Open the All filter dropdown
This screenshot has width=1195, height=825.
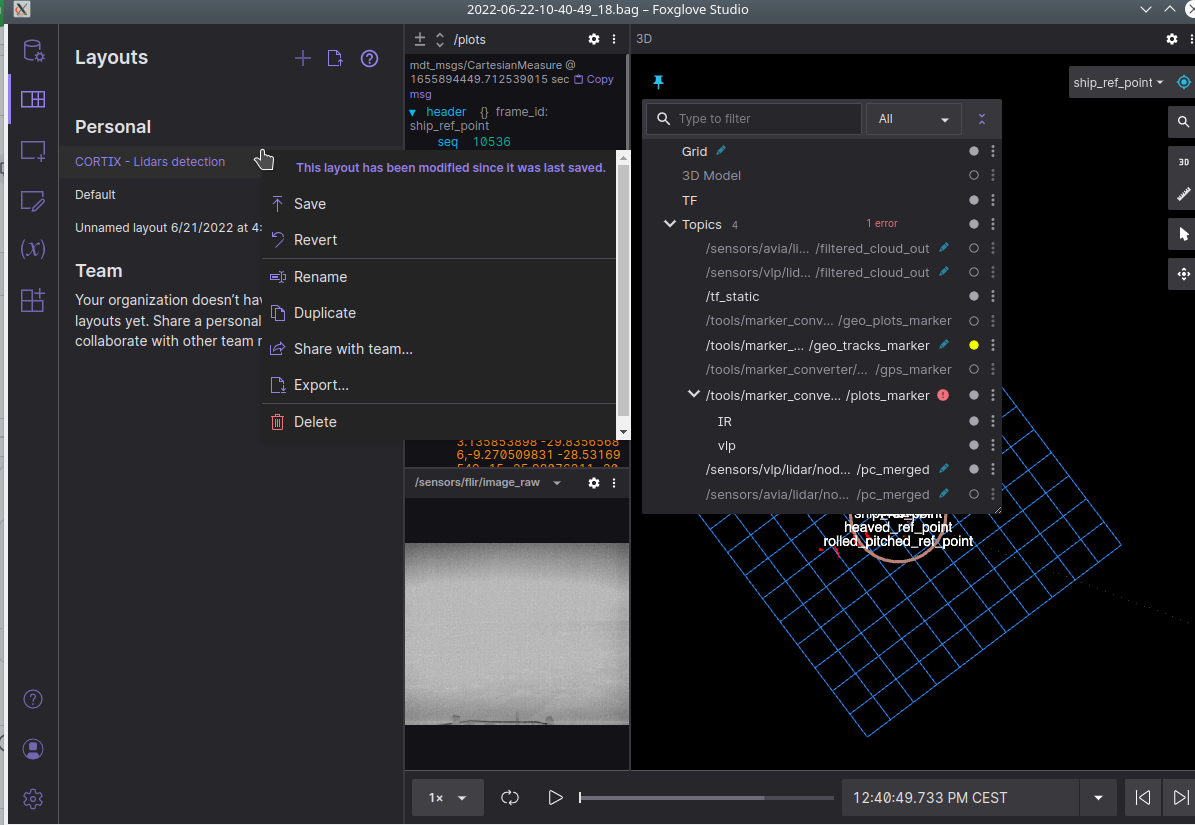[x=914, y=119]
